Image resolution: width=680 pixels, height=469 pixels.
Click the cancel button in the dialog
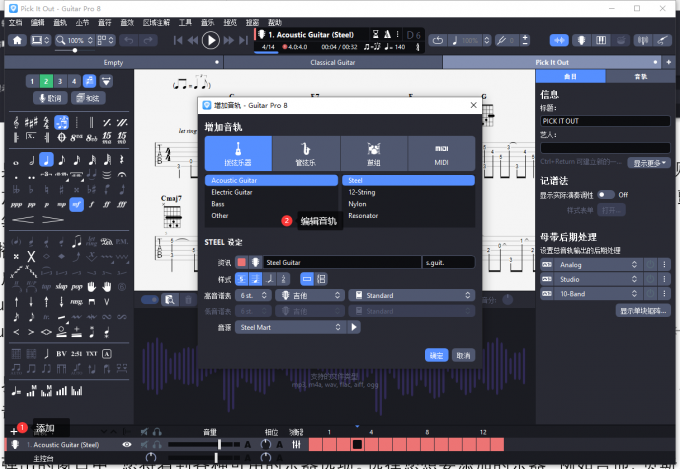[x=463, y=355]
